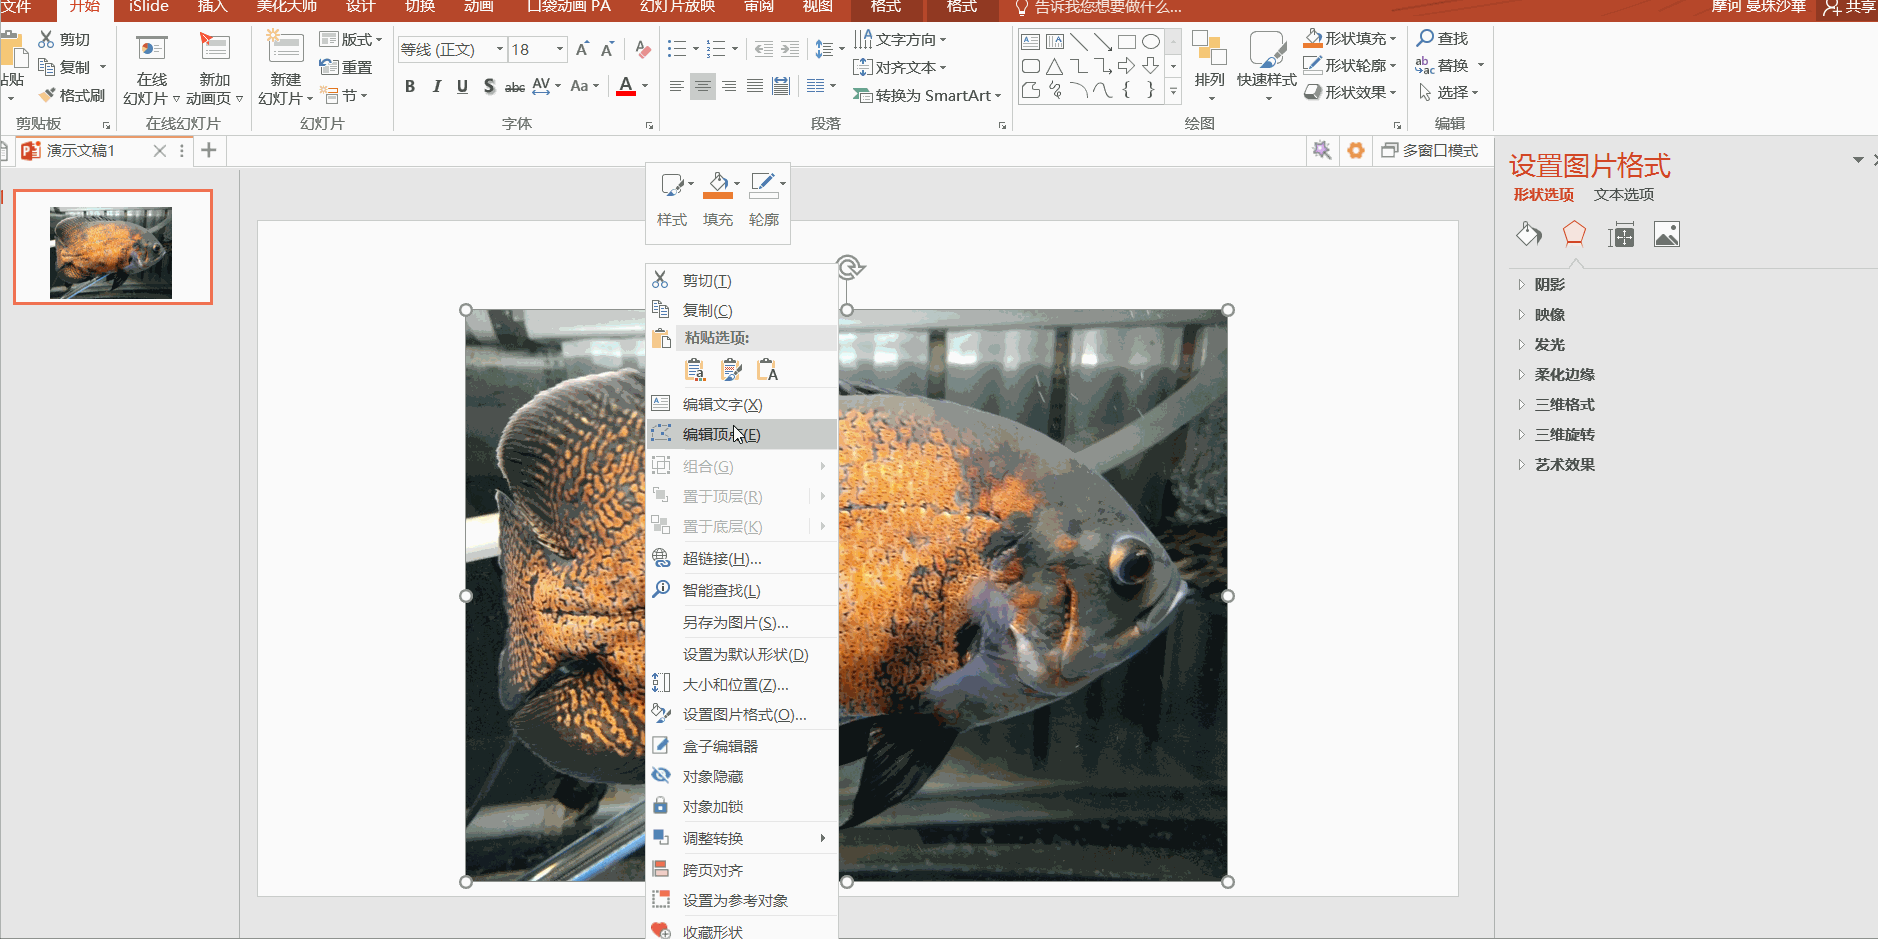Toggle Bold formatting
Viewport: 1878px width, 939px height.
pos(410,87)
